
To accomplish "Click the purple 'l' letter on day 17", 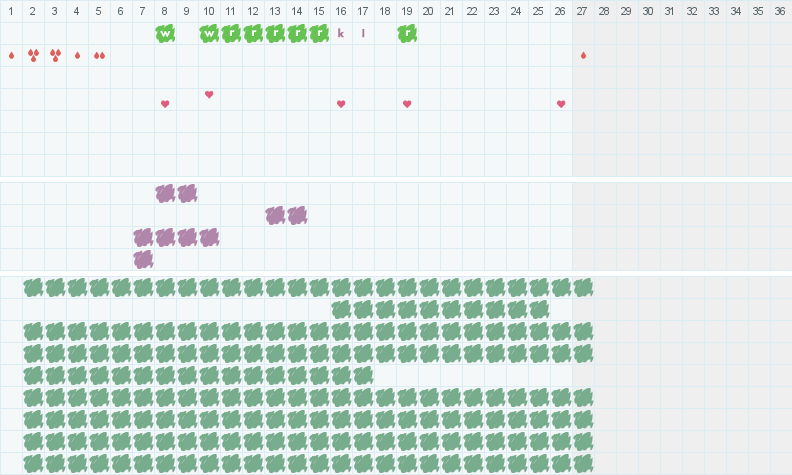I will click(x=363, y=33).
